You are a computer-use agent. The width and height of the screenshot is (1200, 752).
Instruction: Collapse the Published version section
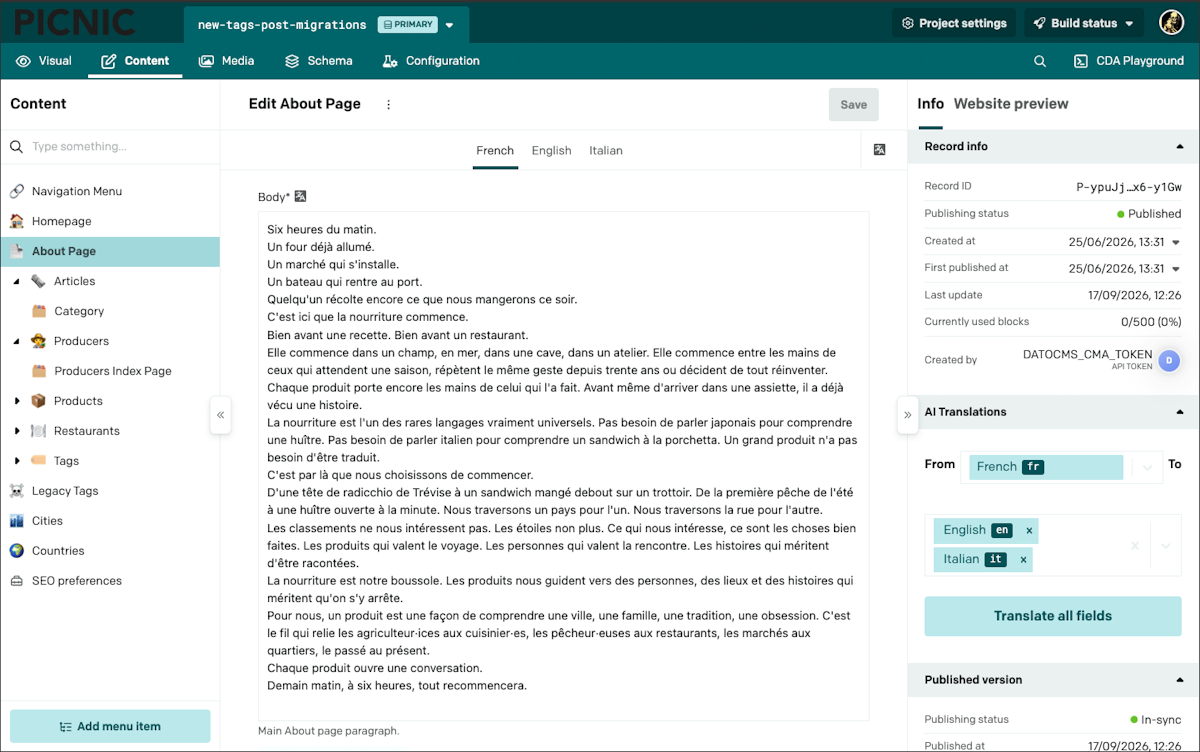[x=1180, y=680]
